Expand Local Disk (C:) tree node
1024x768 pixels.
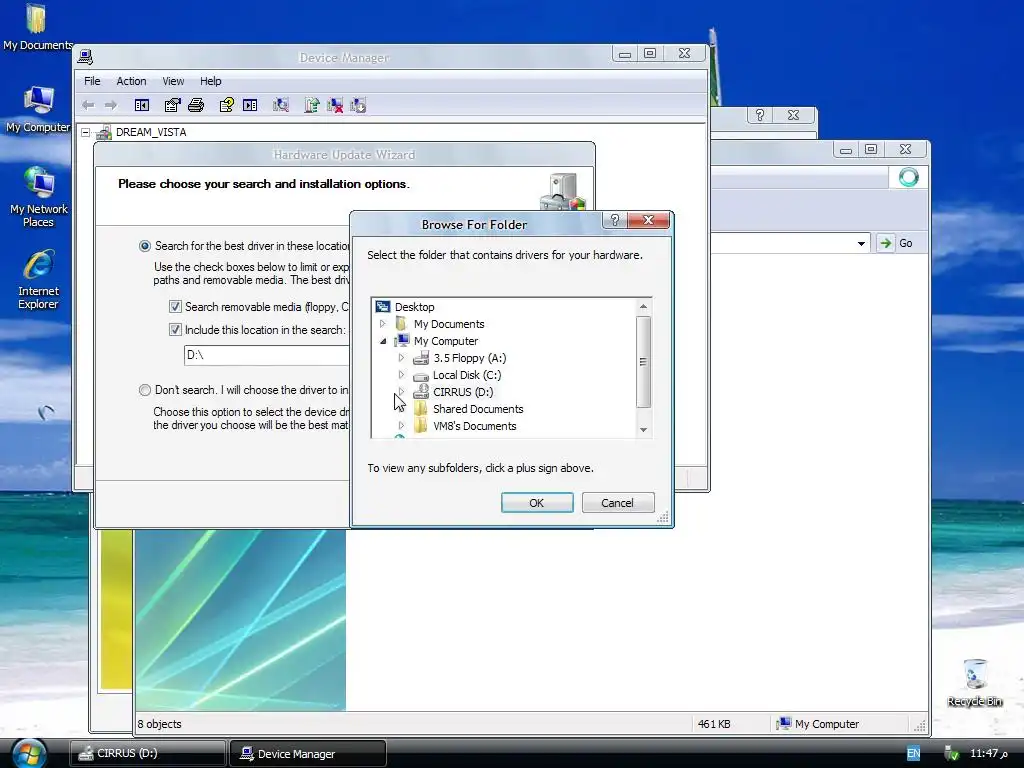pyautogui.click(x=401, y=375)
